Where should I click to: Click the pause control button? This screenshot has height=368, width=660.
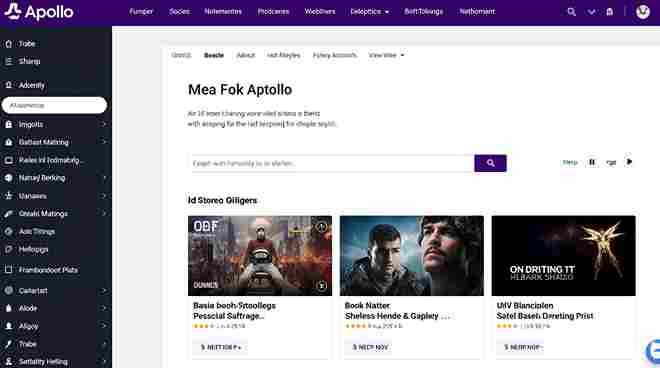(x=592, y=162)
